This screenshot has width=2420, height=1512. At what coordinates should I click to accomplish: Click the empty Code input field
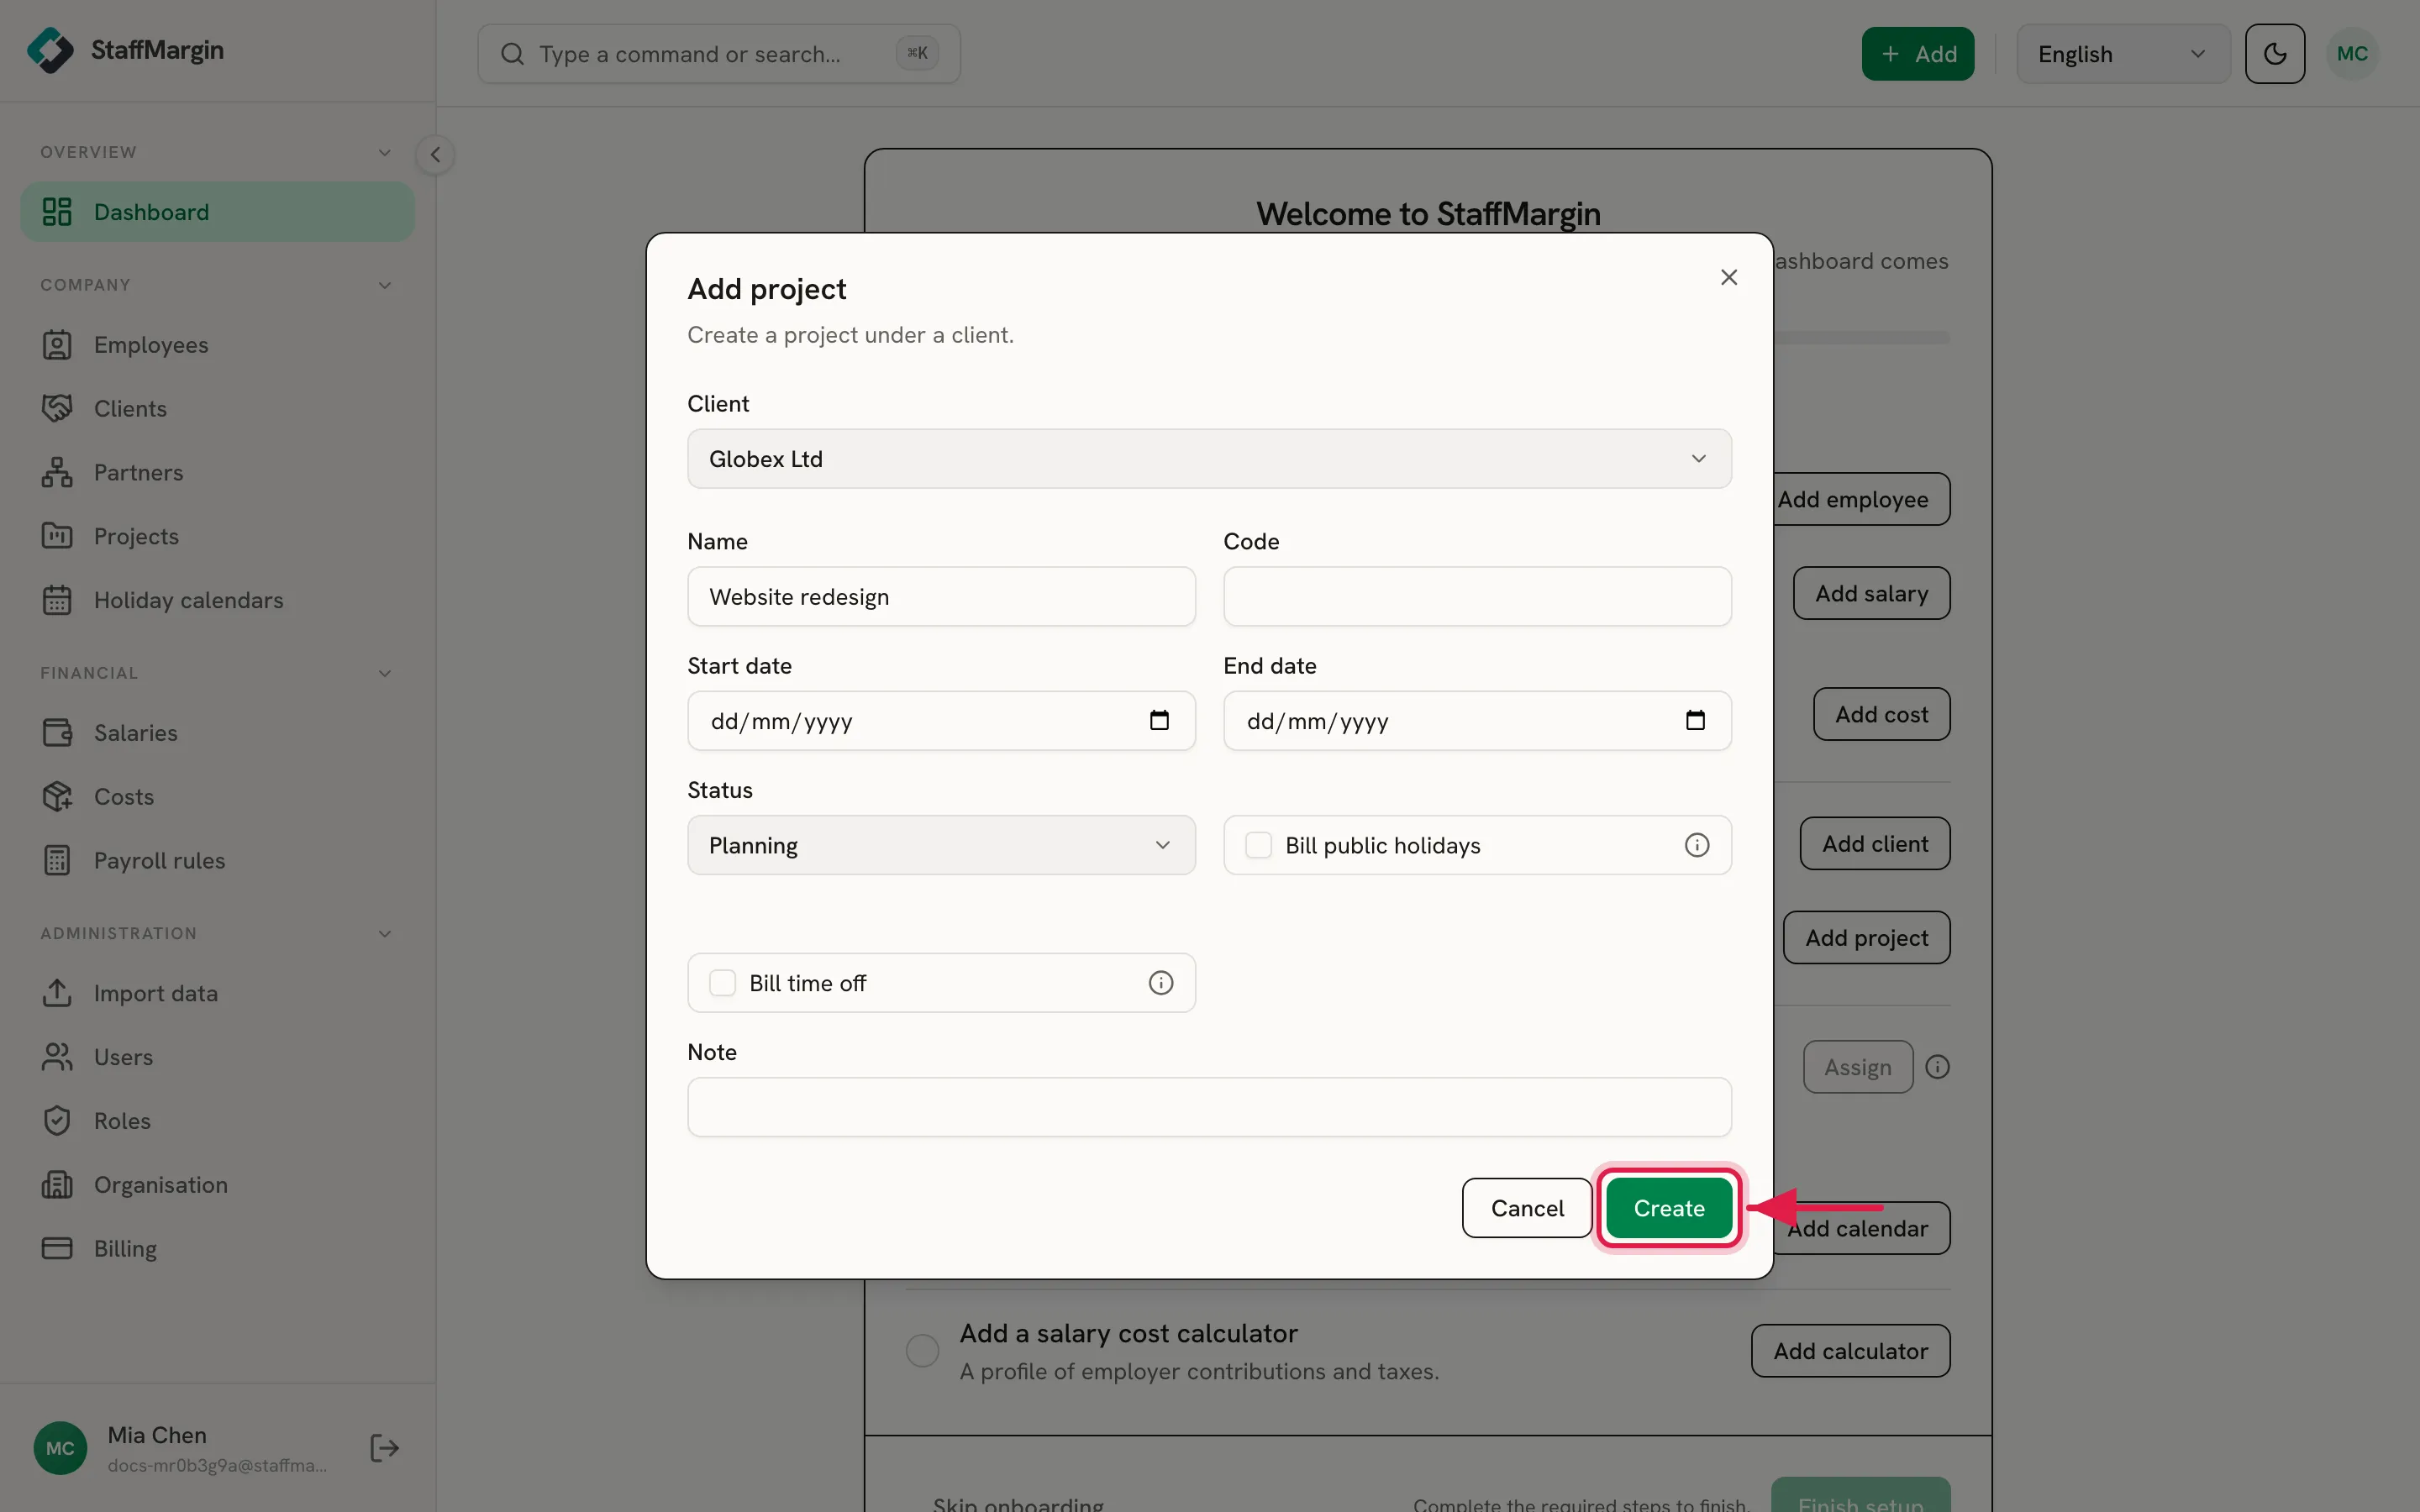click(x=1477, y=597)
